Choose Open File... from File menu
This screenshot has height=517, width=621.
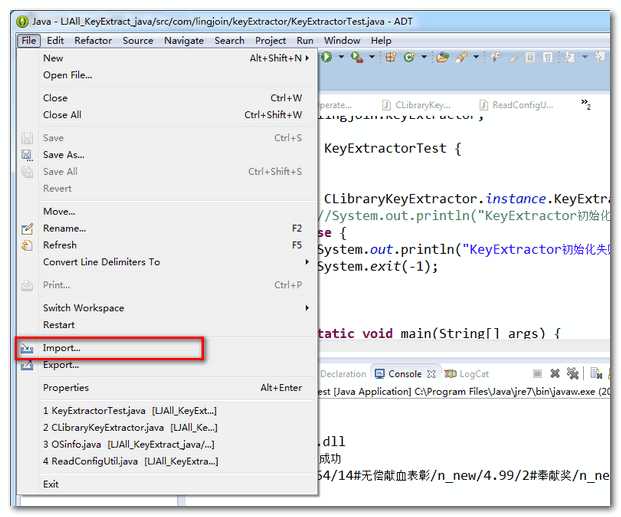pyautogui.click(x=167, y=75)
